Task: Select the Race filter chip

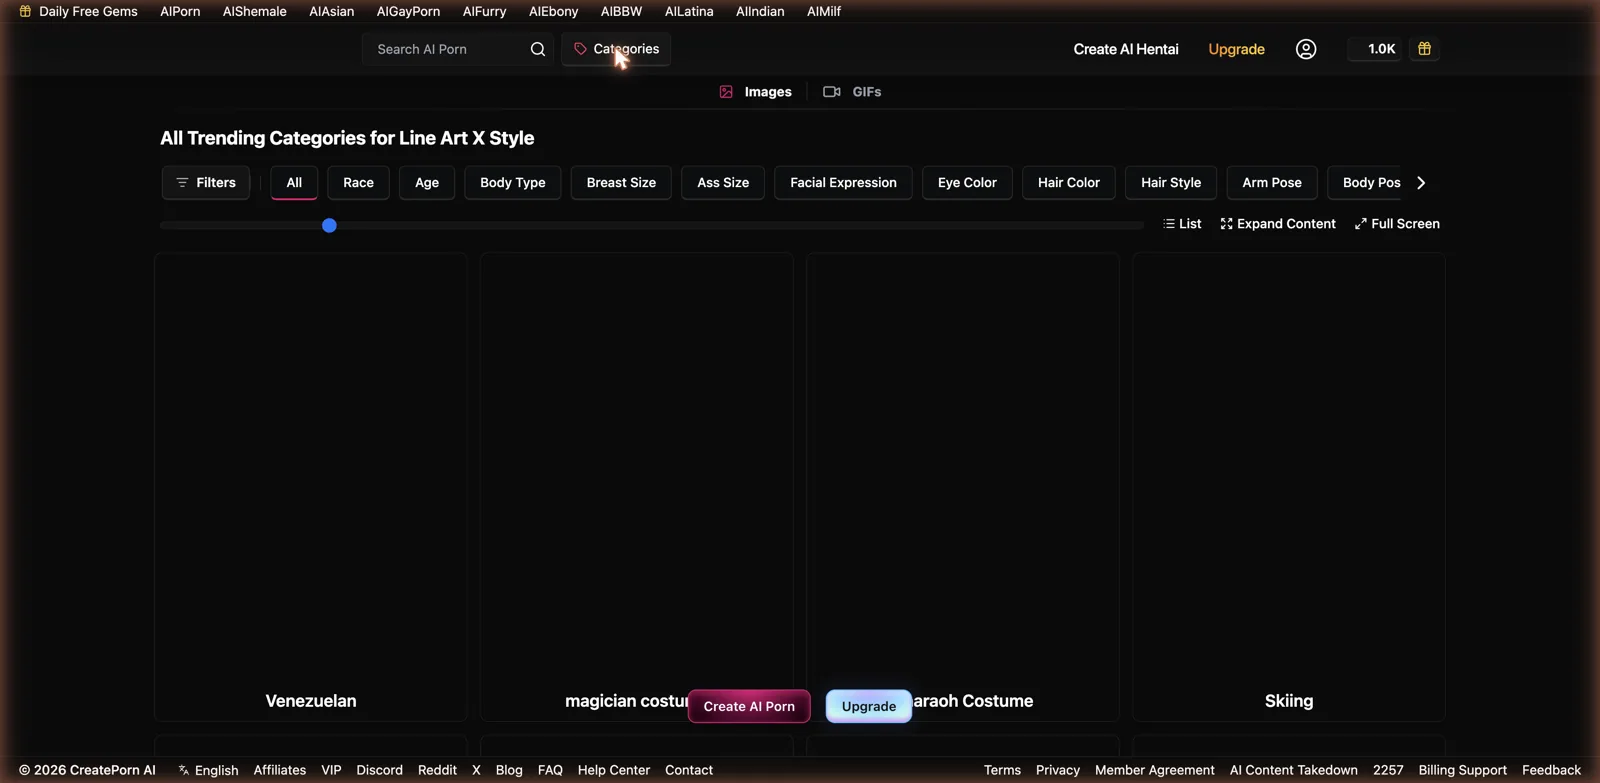Action: pyautogui.click(x=358, y=183)
